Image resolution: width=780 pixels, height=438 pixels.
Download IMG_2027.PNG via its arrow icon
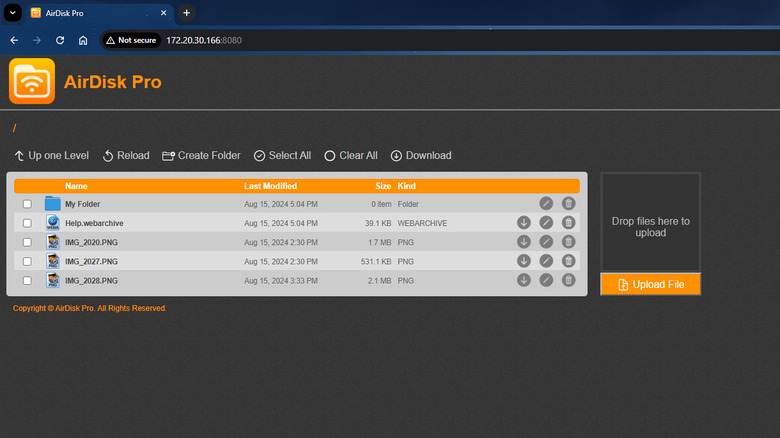click(523, 261)
